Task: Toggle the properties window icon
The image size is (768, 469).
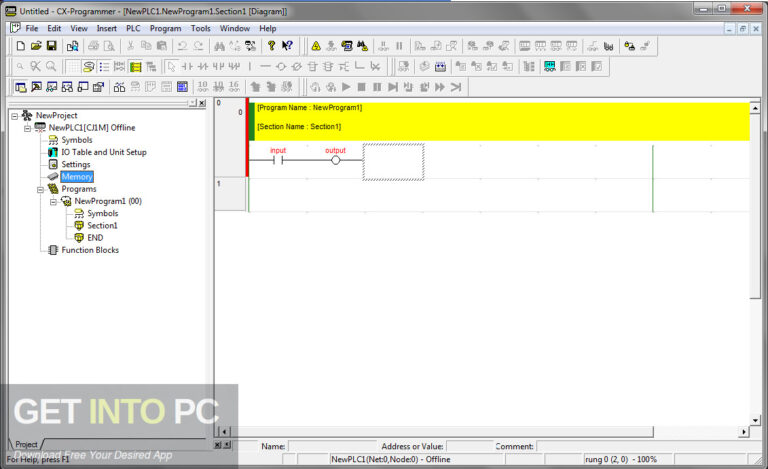Action: [99, 87]
